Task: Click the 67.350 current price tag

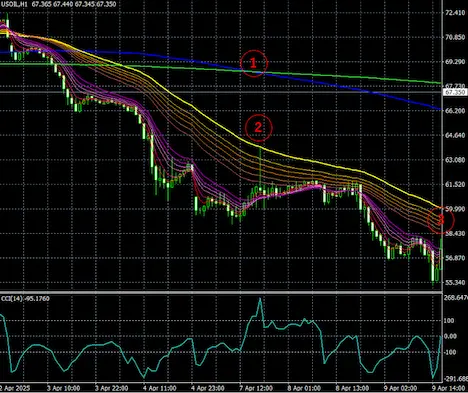Action: tap(455, 92)
